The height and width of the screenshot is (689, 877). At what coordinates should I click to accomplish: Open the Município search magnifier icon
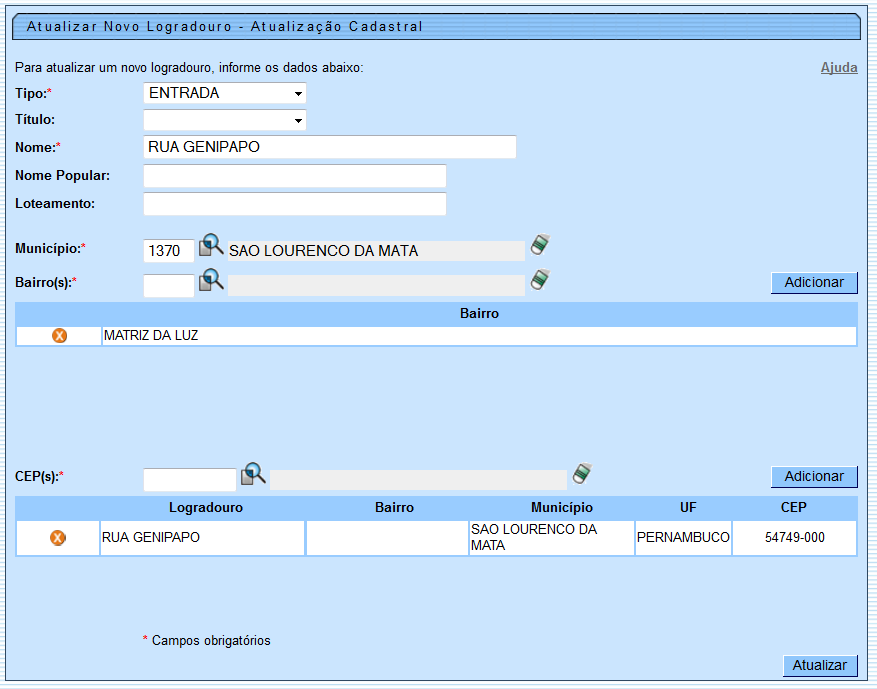point(211,246)
